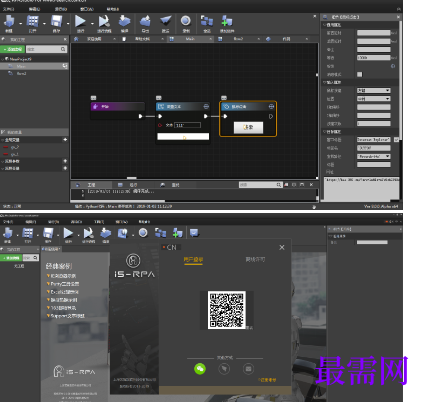
Task: Click the target icon on the set-text node
Action: 206,106
